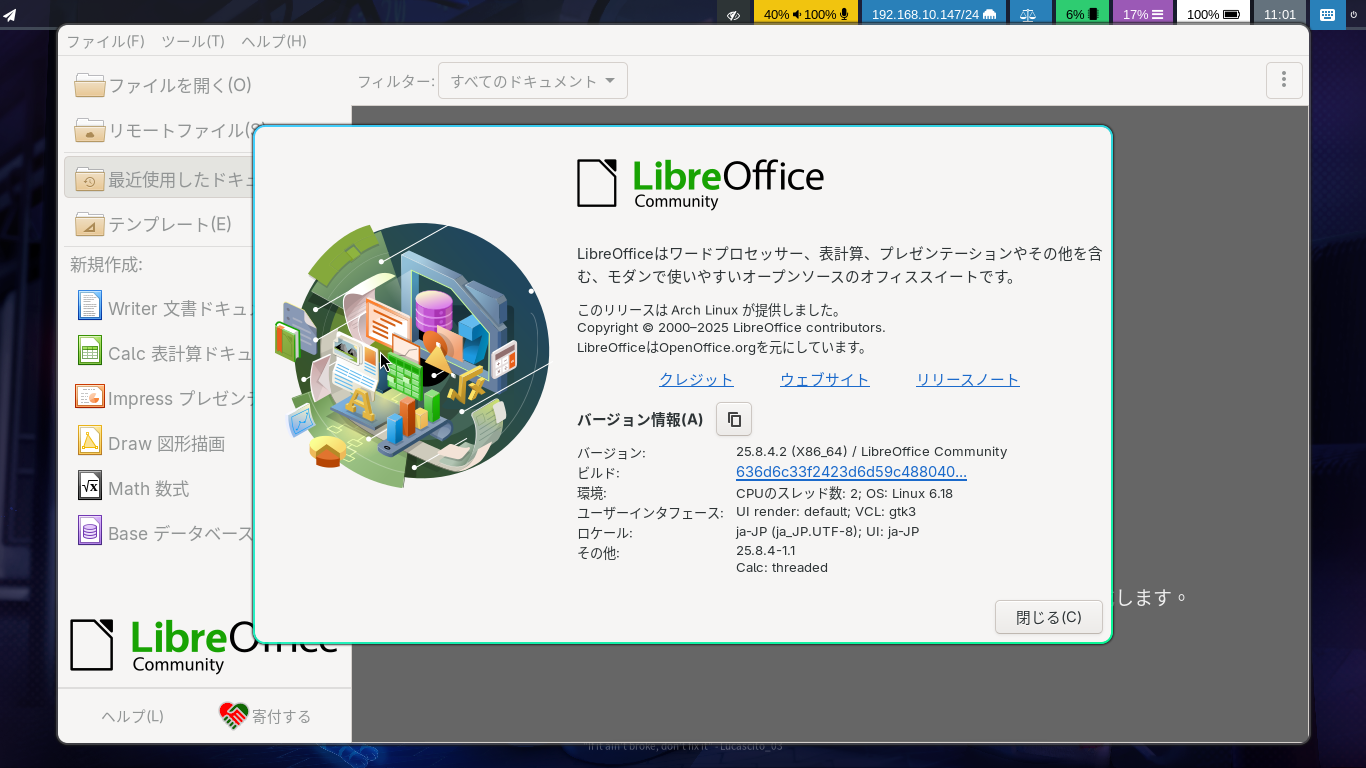Select the 最近使用したドキュメント sidebar entry
This screenshot has width=1366, height=768.
[158, 179]
